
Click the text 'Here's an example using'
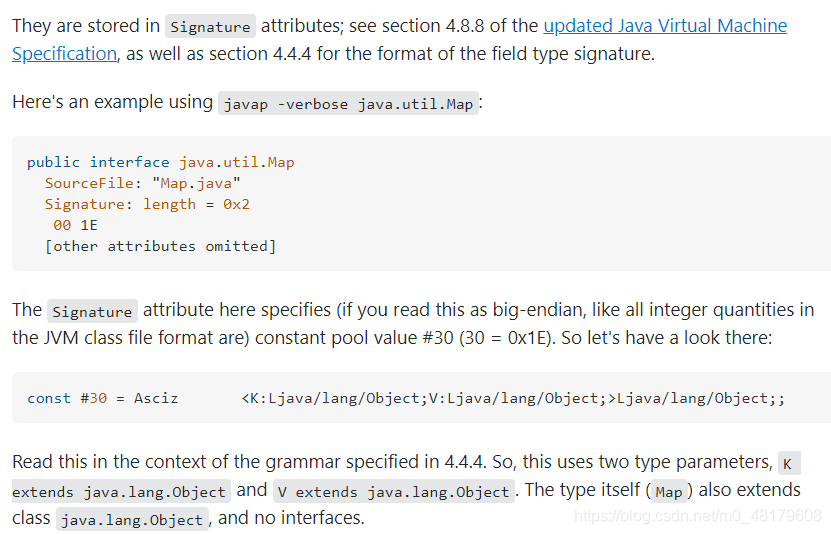click(112, 102)
